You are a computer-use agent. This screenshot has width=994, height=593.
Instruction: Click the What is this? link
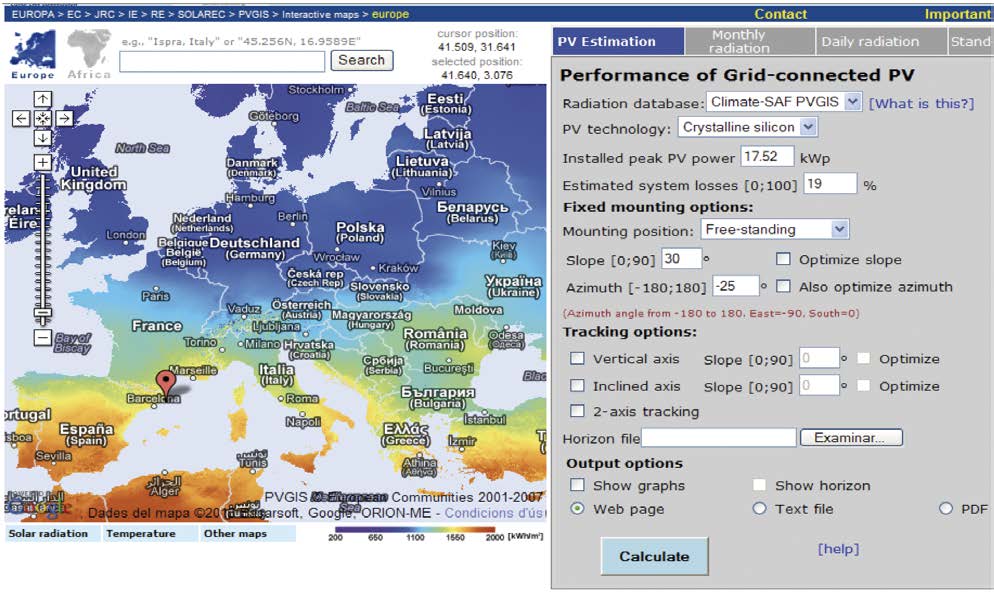920,103
